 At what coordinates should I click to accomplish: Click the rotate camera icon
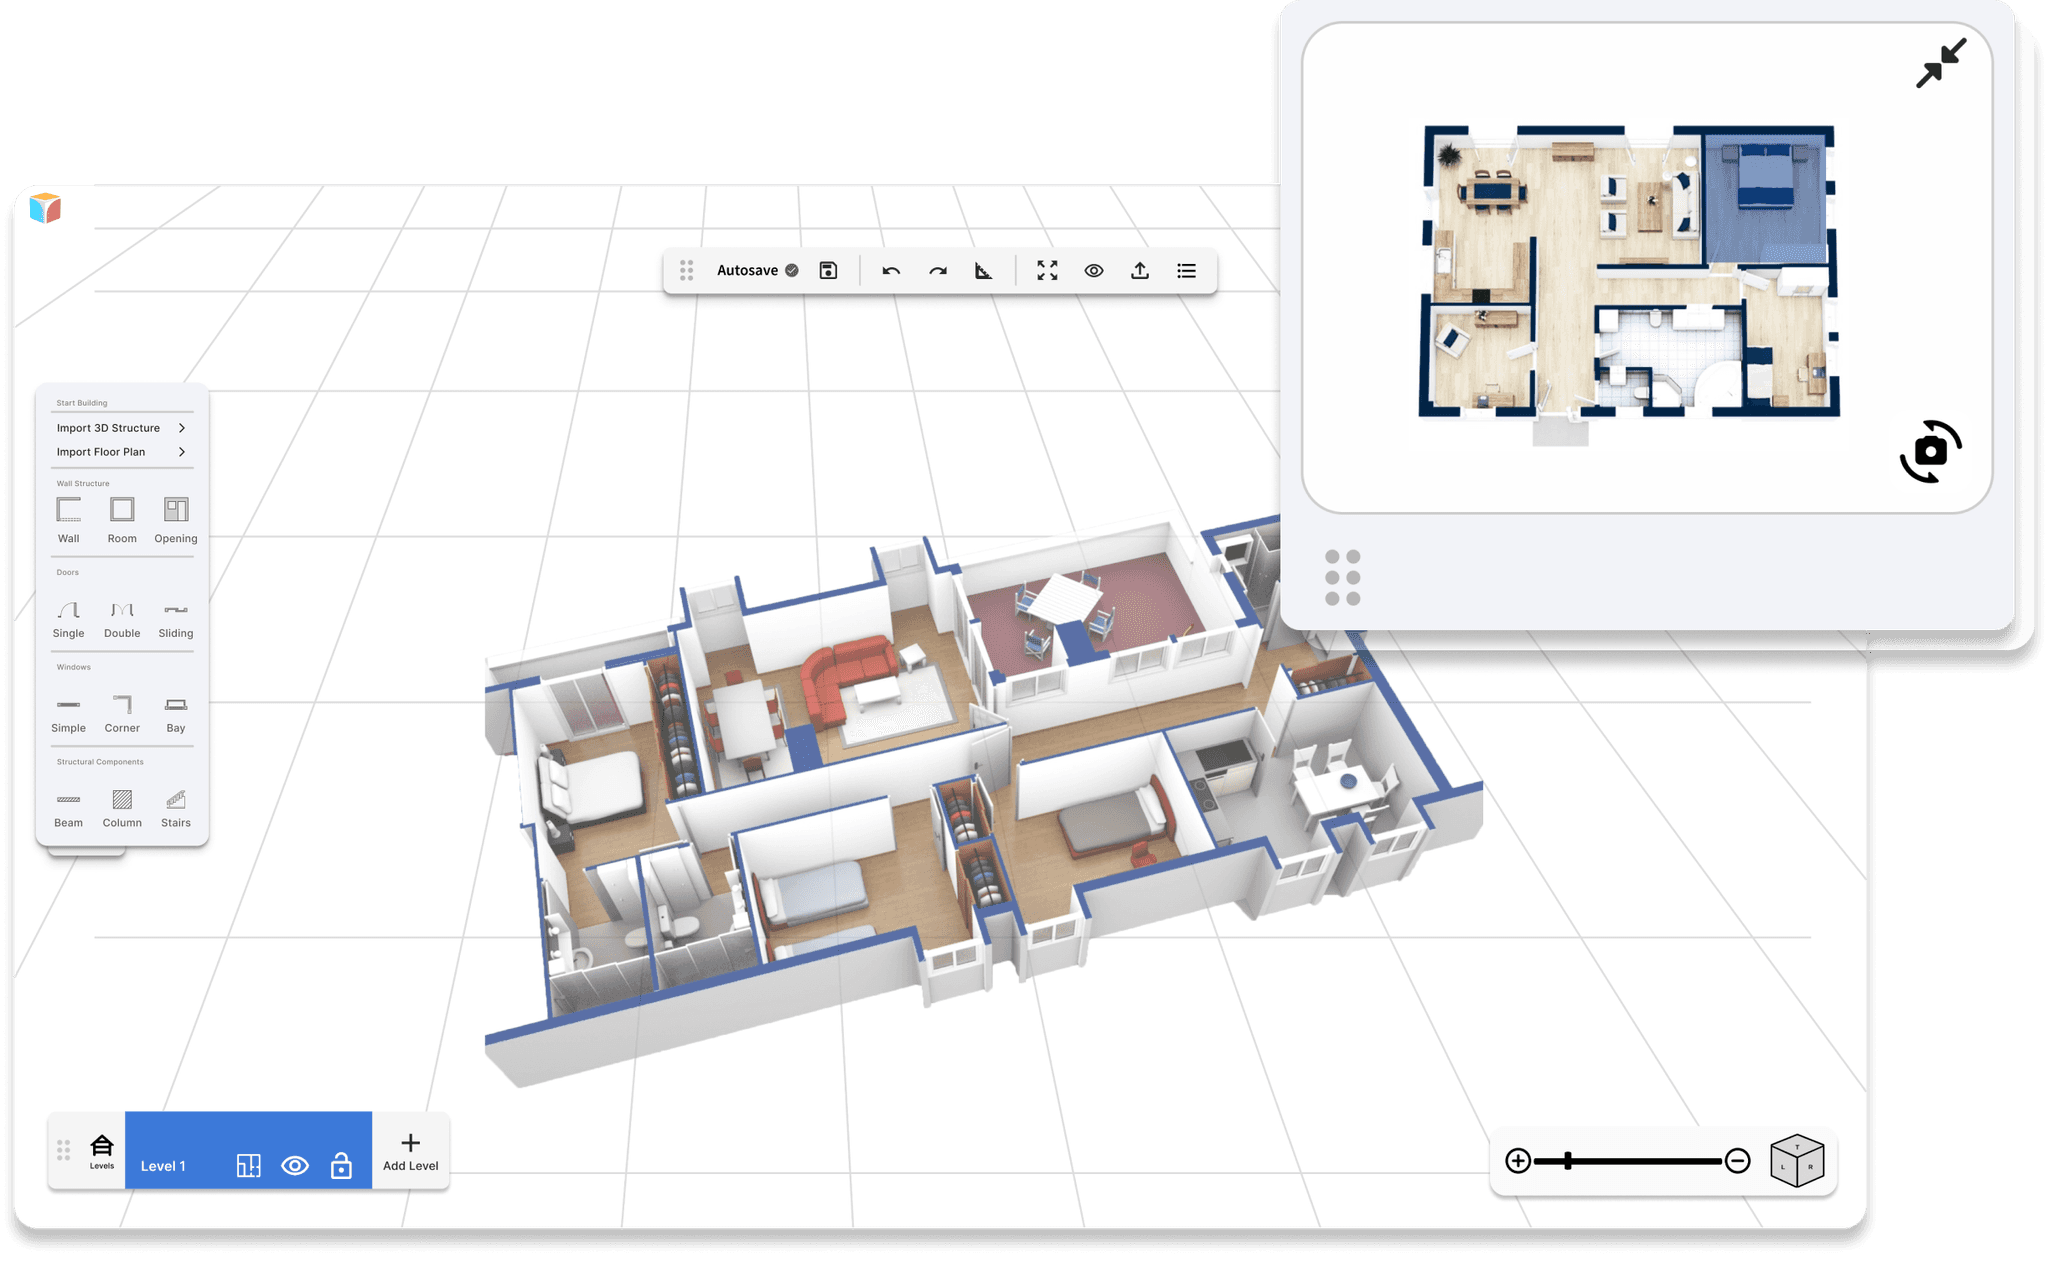(x=1930, y=452)
